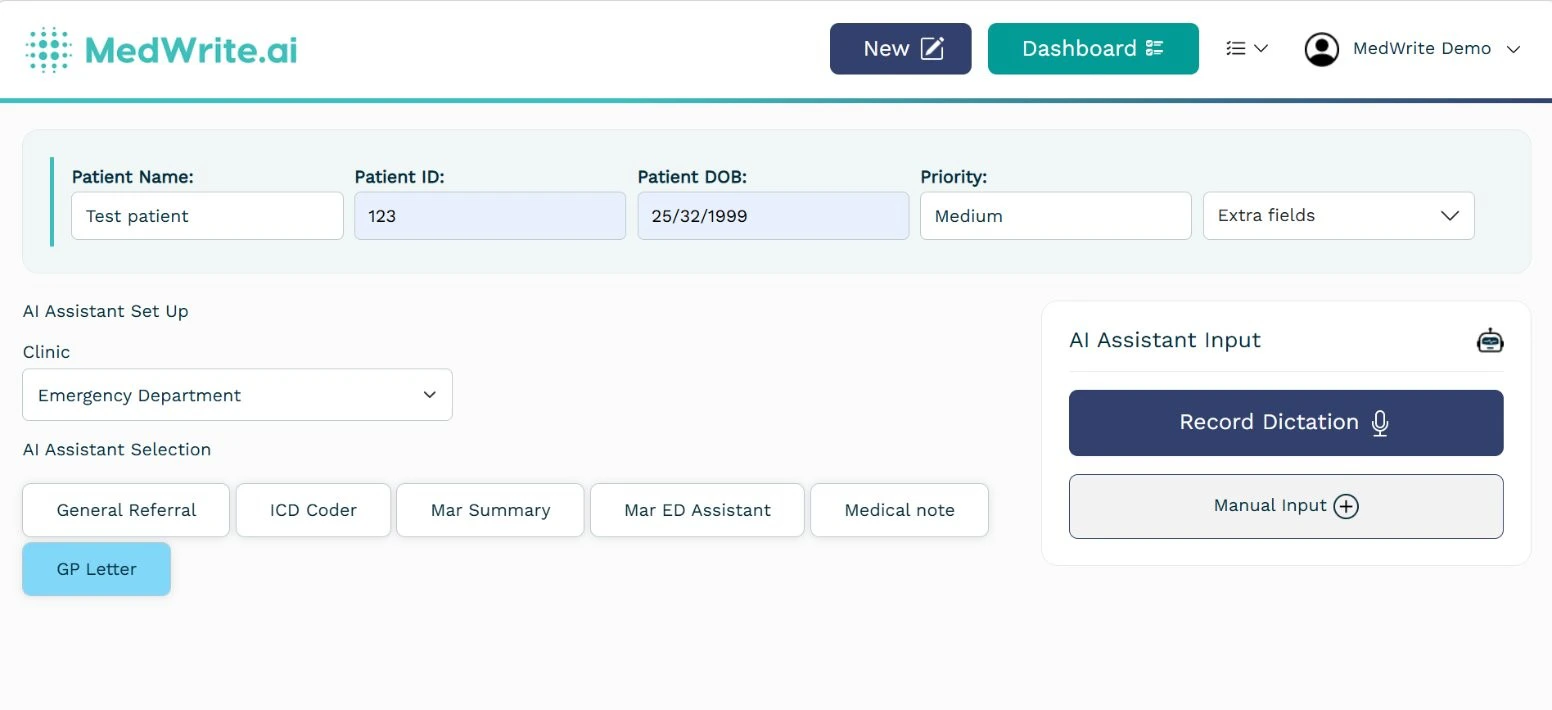Expand the Extra fields dropdown
This screenshot has height=710, width=1552.
[1338, 215]
